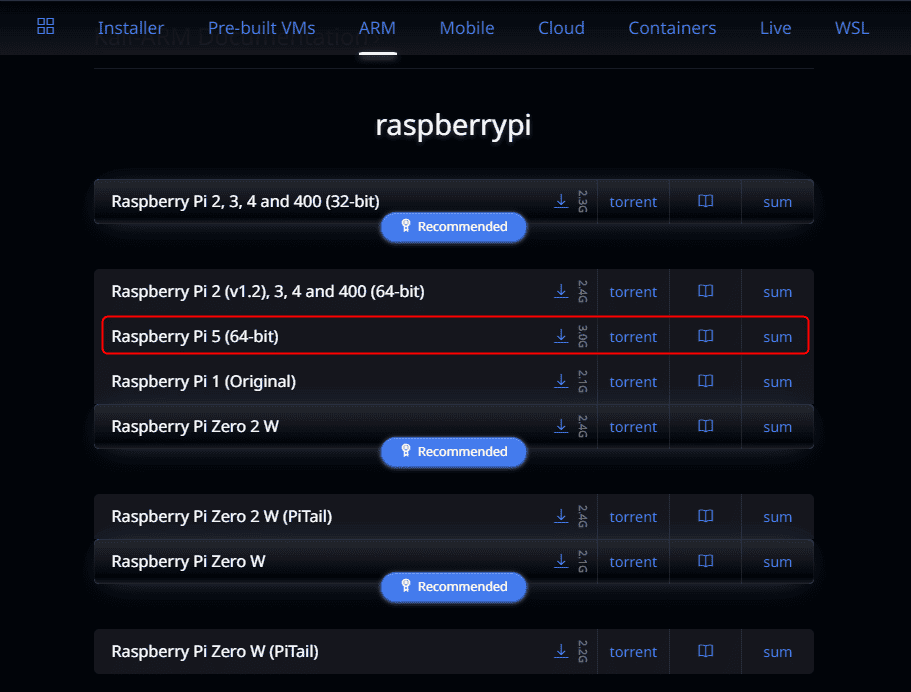This screenshot has width=911, height=692.
Task: Open documentation book for Raspberry Pi Zero 2 W
Action: pos(705,426)
